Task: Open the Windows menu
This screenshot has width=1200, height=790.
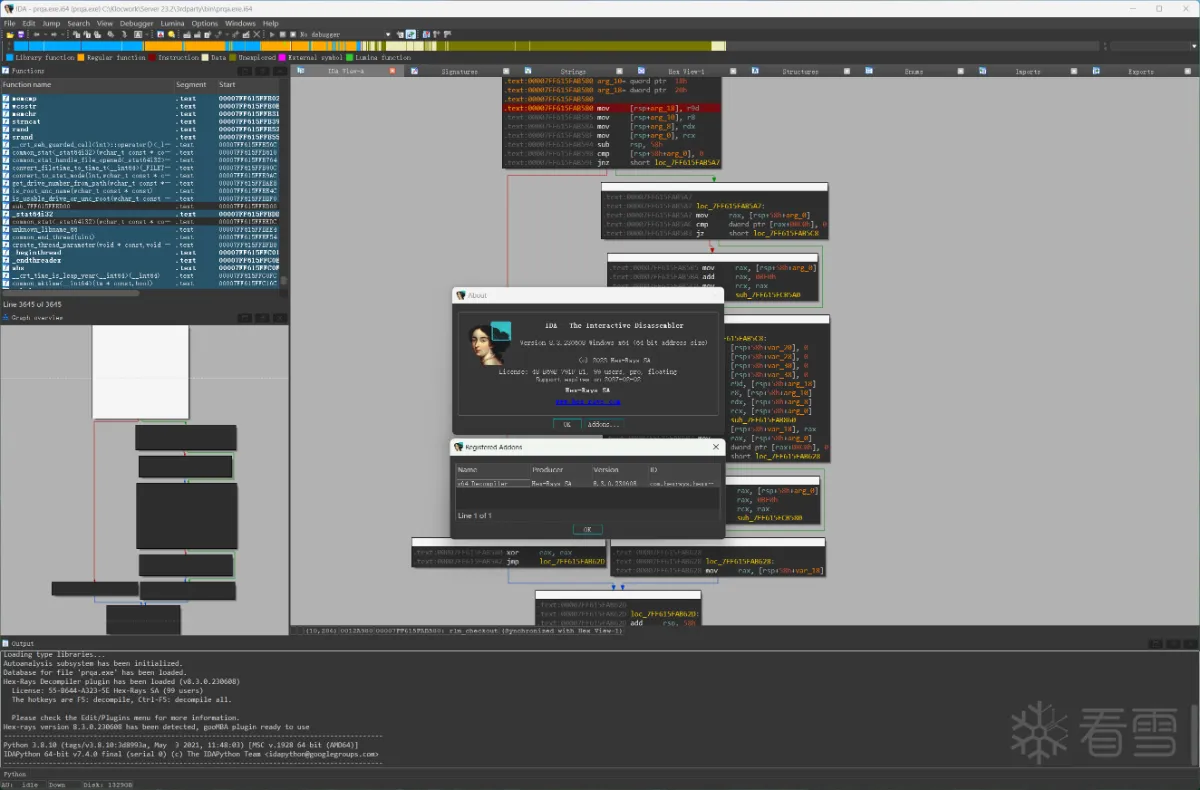Action: click(240, 23)
